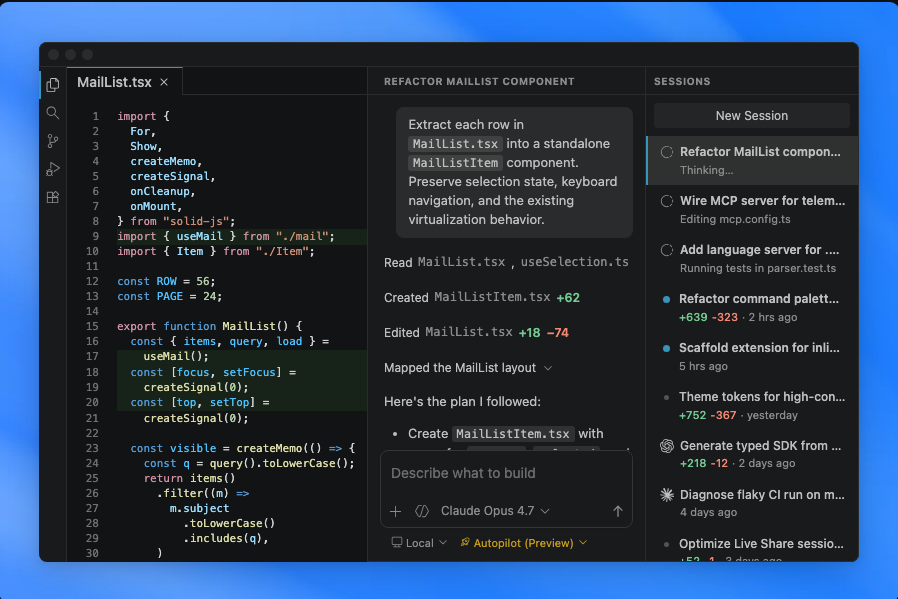Click the blue dot of Refactor command palette session
The width and height of the screenshot is (898, 599).
pos(666,300)
